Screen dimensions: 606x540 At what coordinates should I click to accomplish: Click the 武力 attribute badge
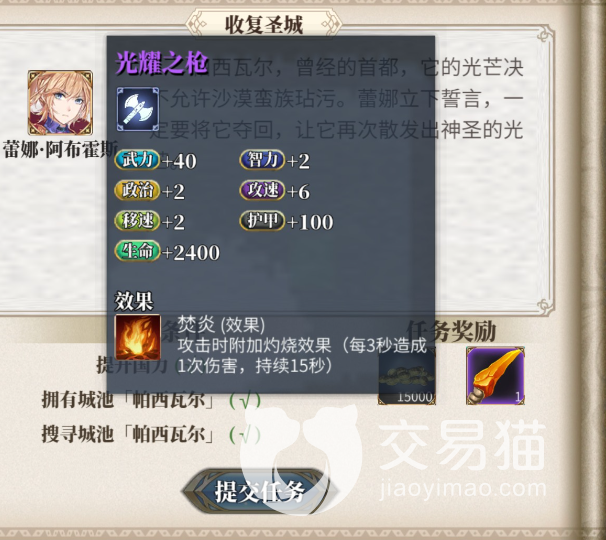(x=137, y=160)
